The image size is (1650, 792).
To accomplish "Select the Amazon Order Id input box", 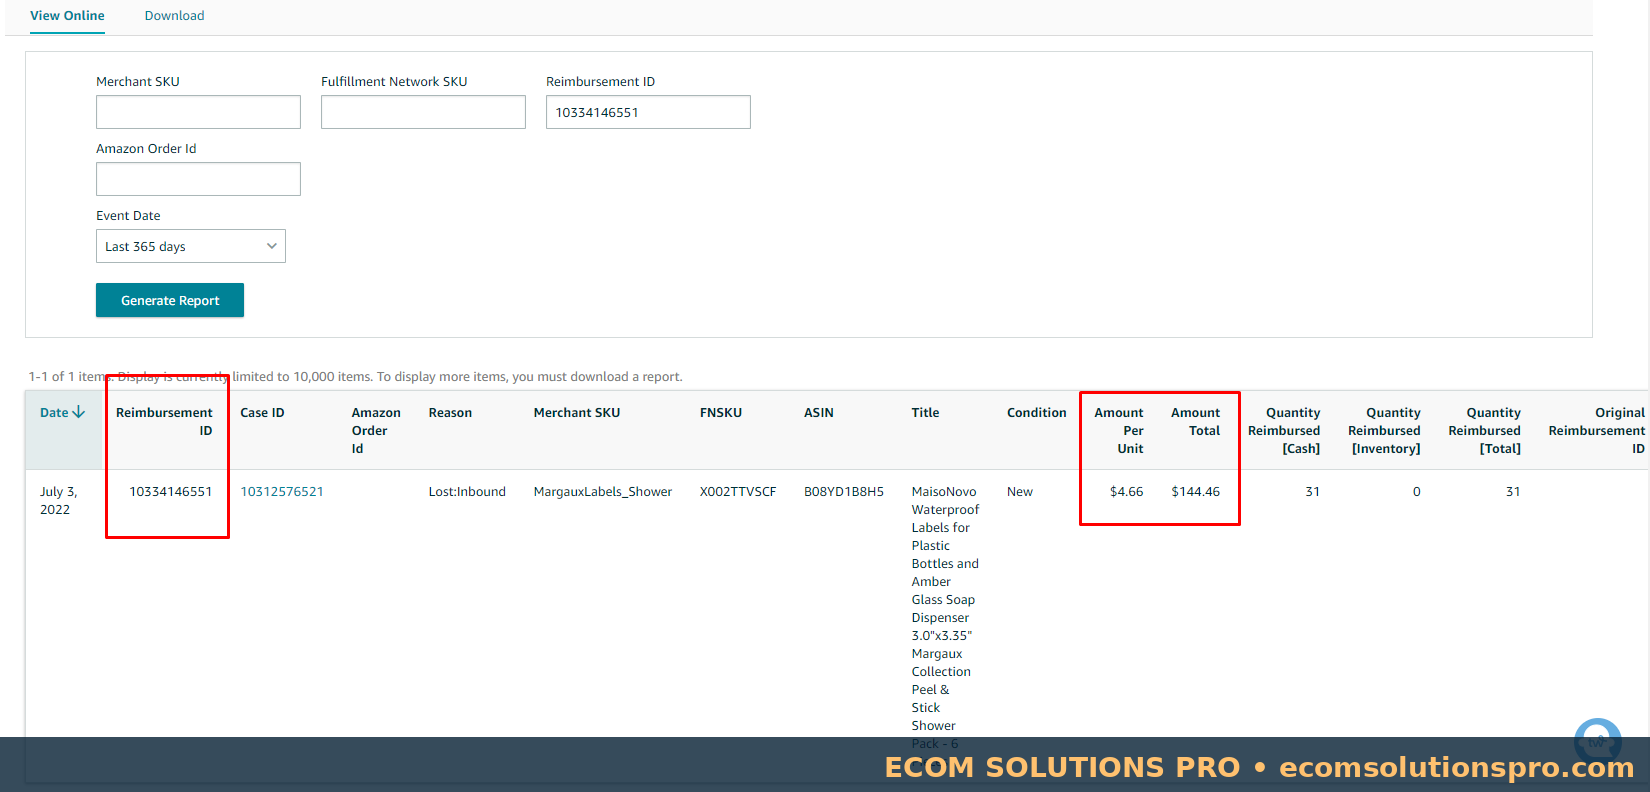I will [x=198, y=179].
